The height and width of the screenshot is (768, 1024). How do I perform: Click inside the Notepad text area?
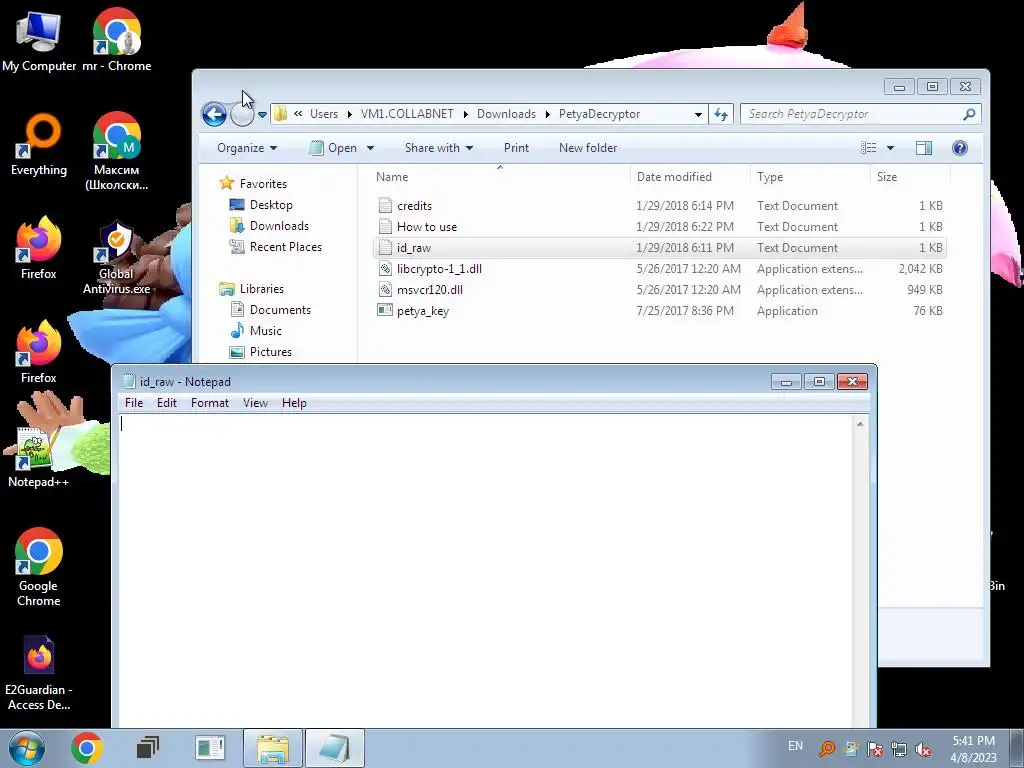click(485, 571)
